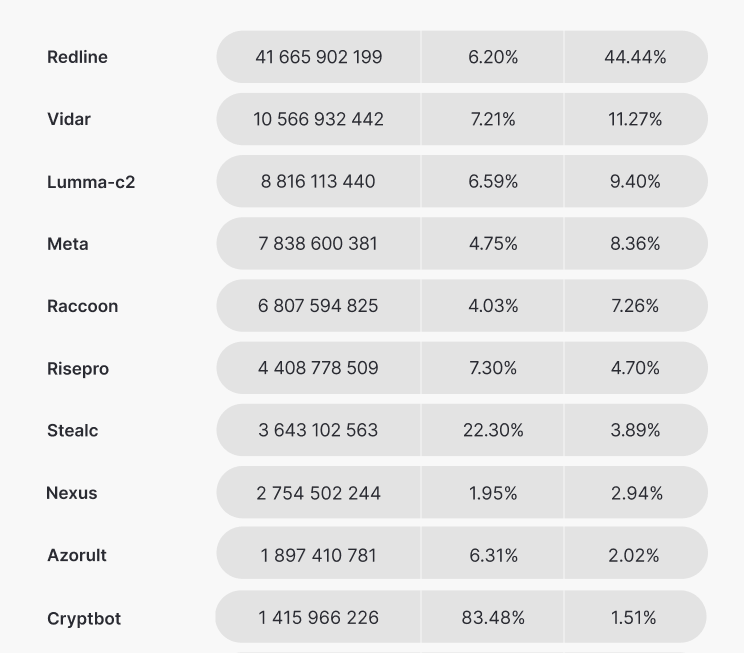Viewport: 744px width, 653px height.
Task: Click the 41 665 902 199 cell
Action: click(x=319, y=57)
